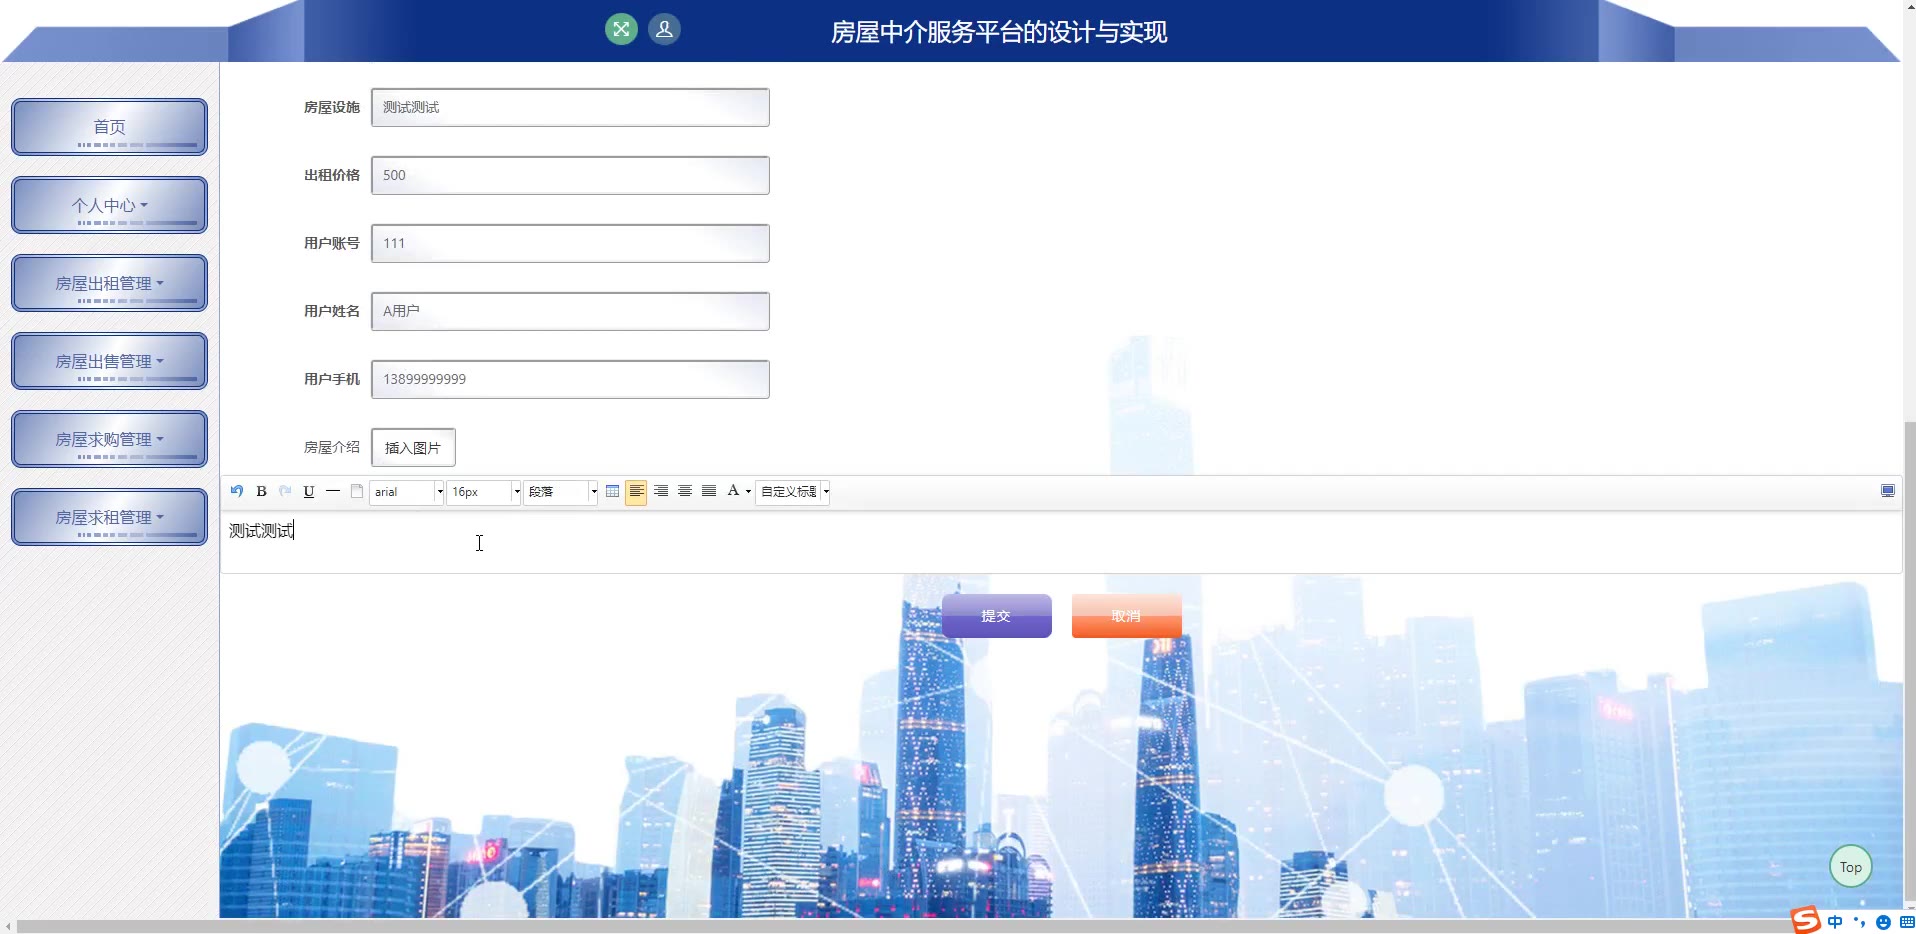
Task: Switch the 中 Chinese input mode indicator
Action: (1835, 922)
